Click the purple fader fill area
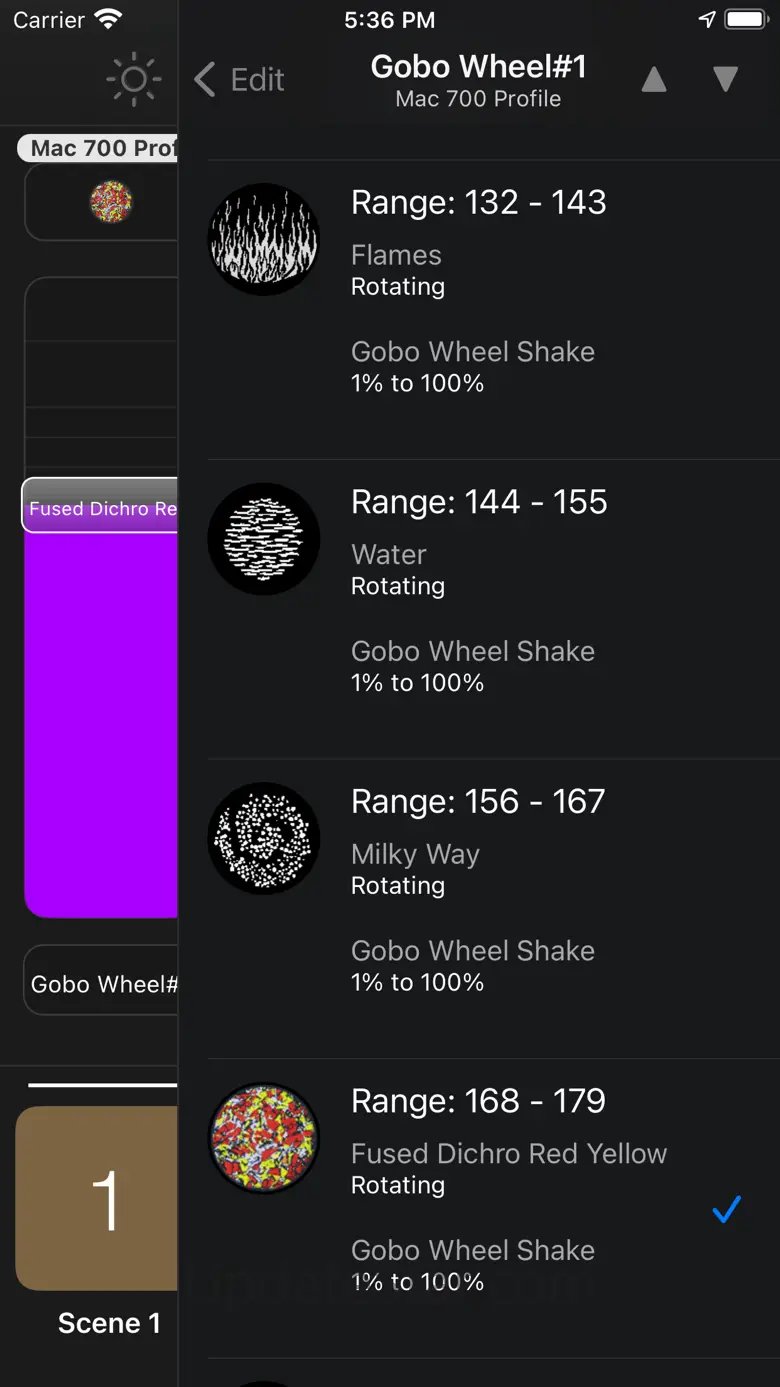Viewport: 780px width, 1387px height. [101, 720]
